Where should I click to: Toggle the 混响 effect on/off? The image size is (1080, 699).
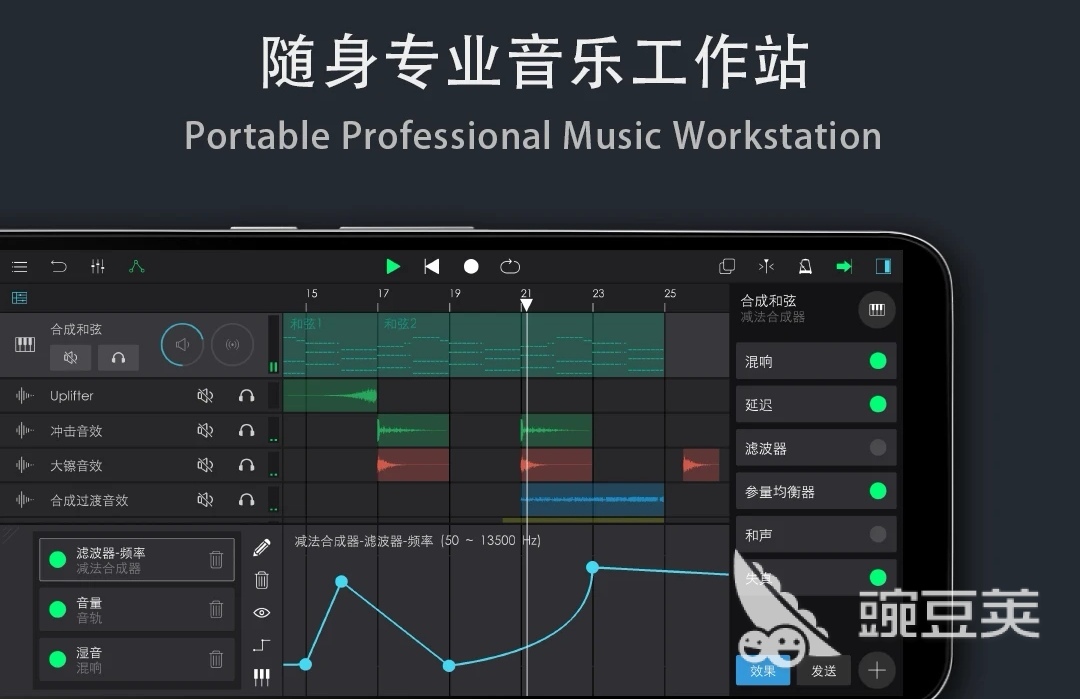click(x=877, y=361)
